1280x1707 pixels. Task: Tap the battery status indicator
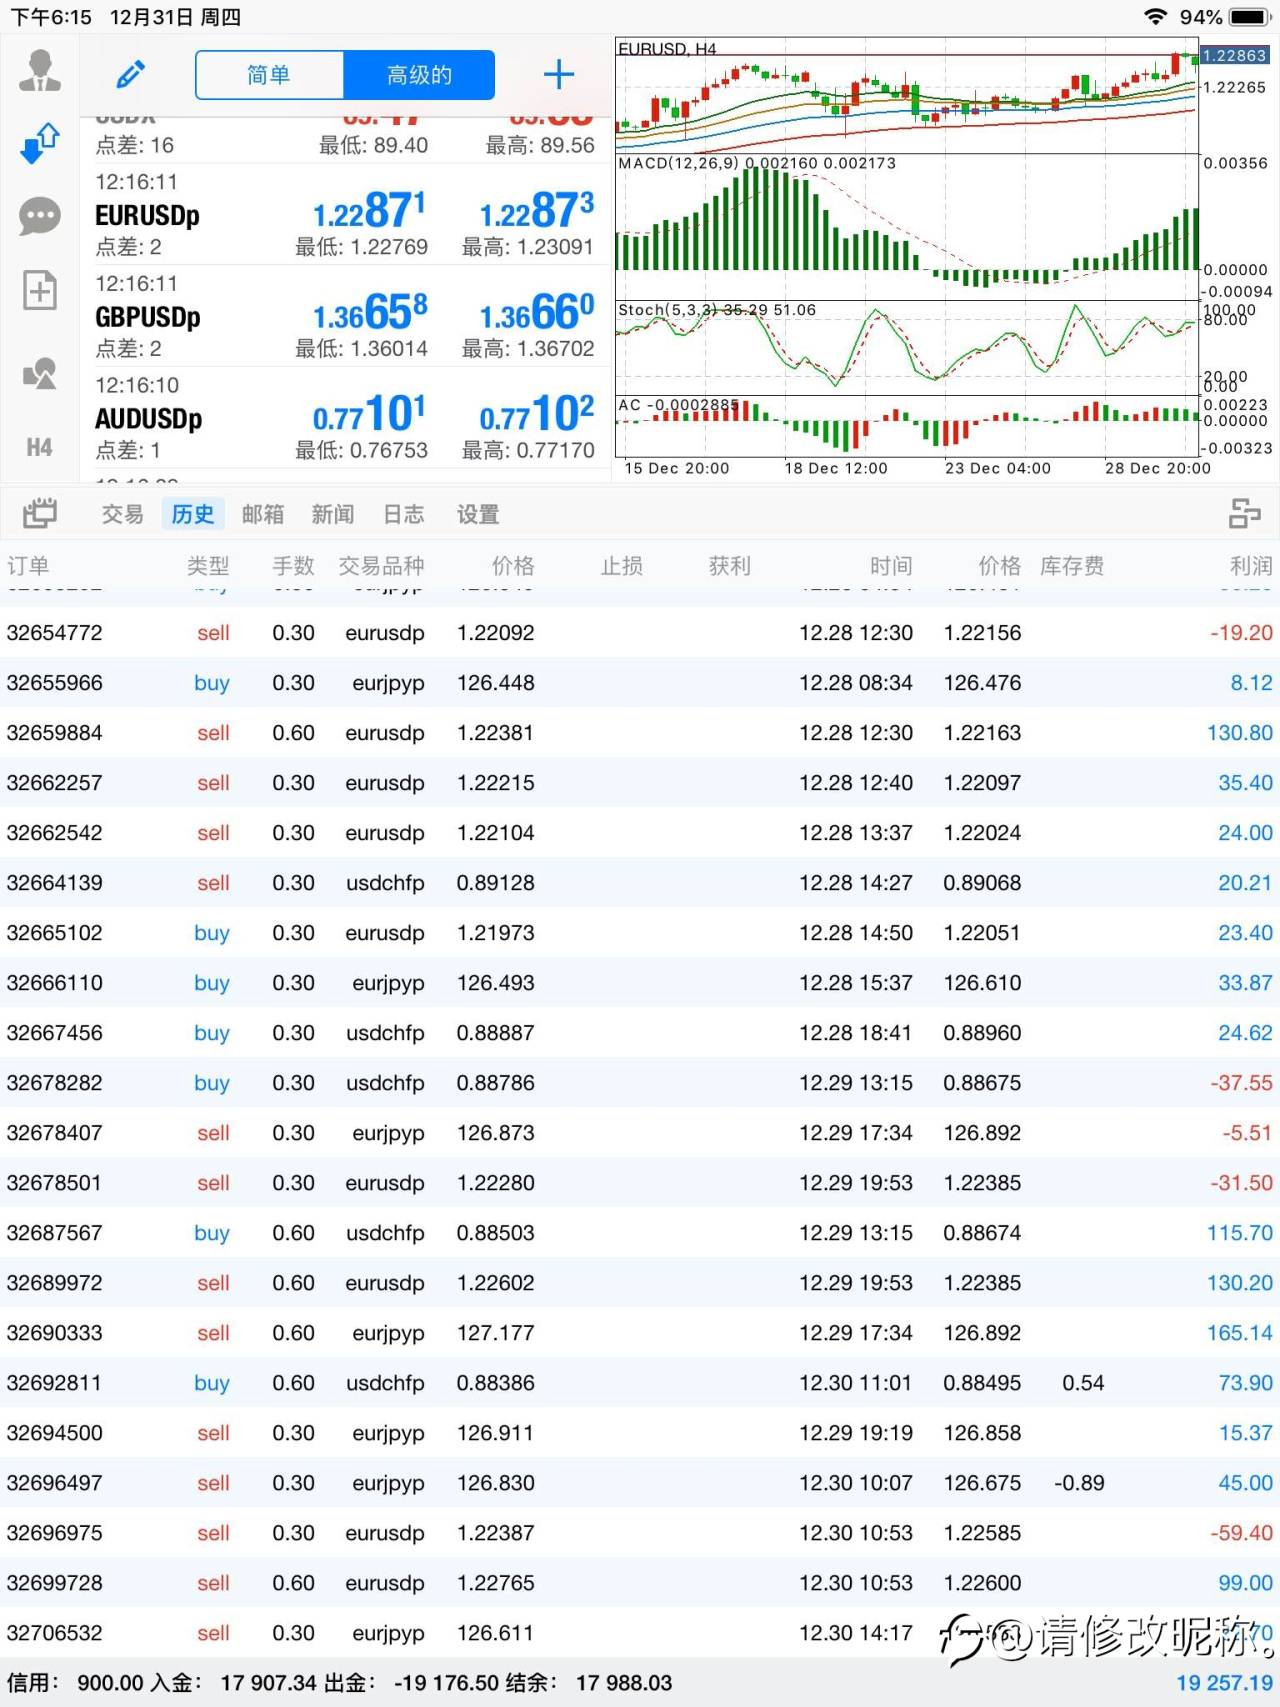[1249, 17]
